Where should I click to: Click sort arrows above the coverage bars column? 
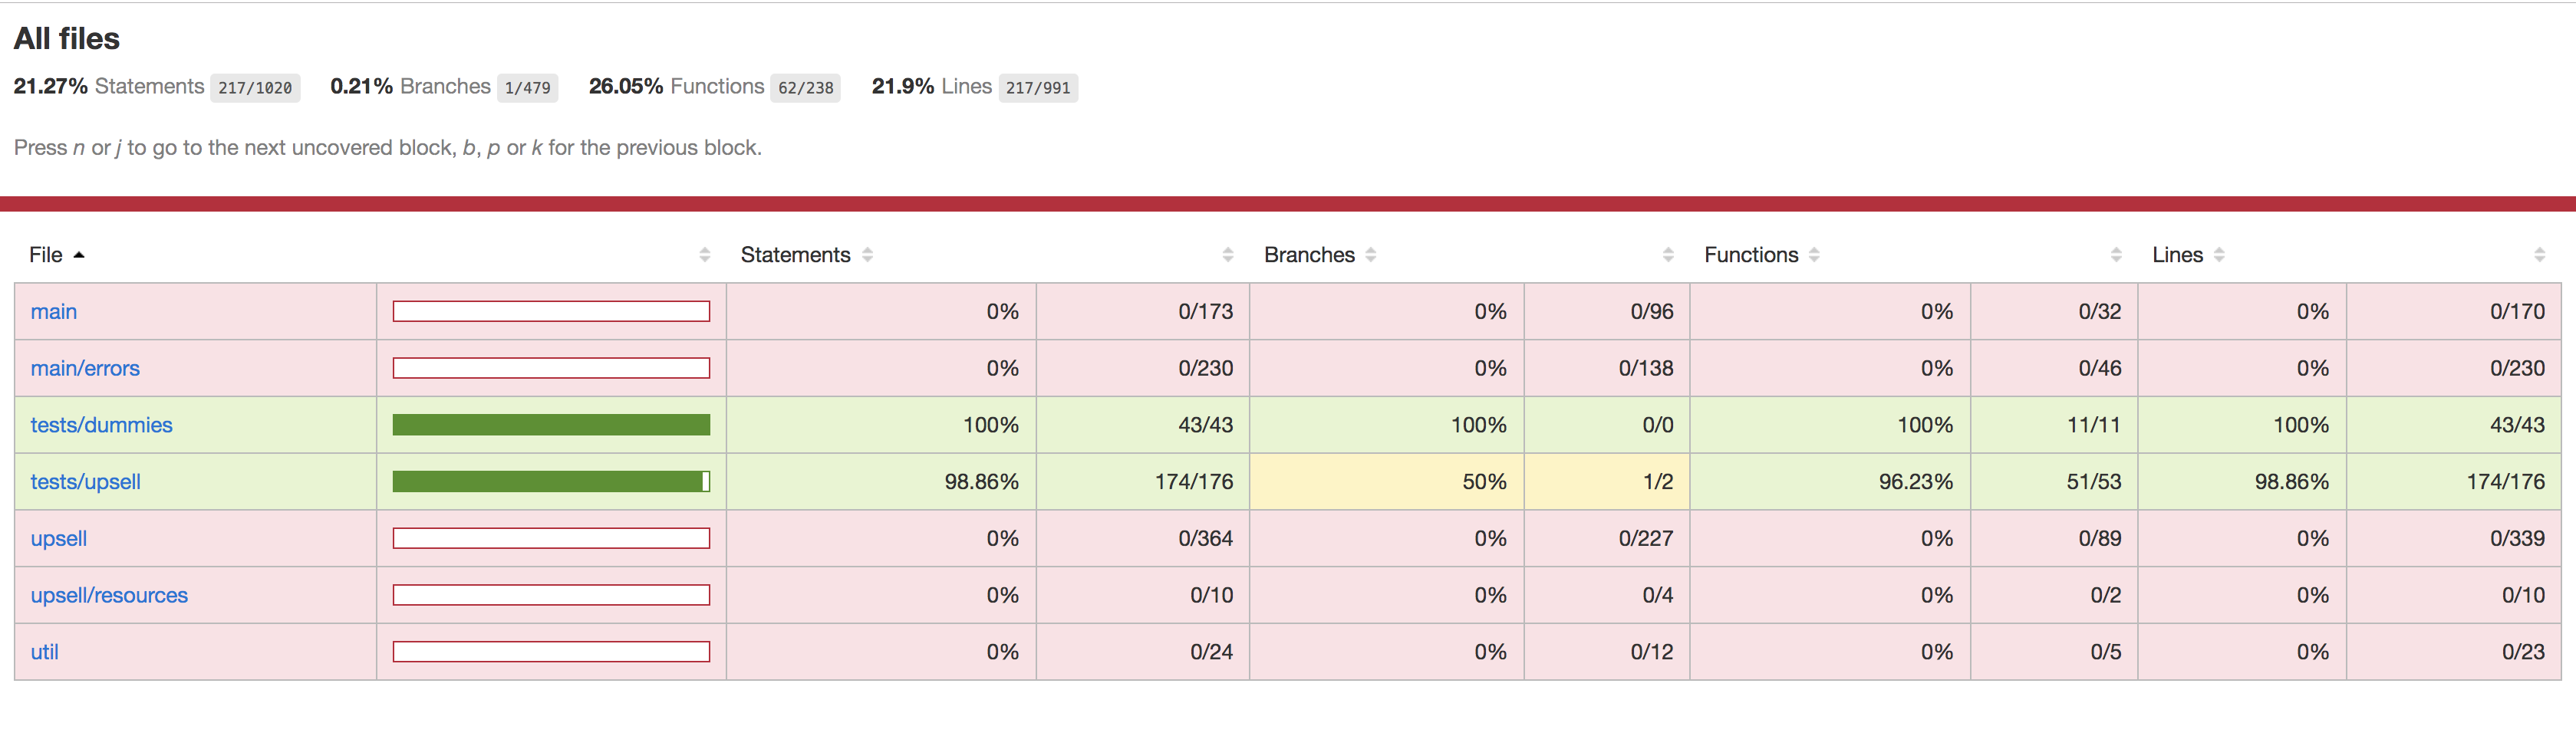click(705, 255)
